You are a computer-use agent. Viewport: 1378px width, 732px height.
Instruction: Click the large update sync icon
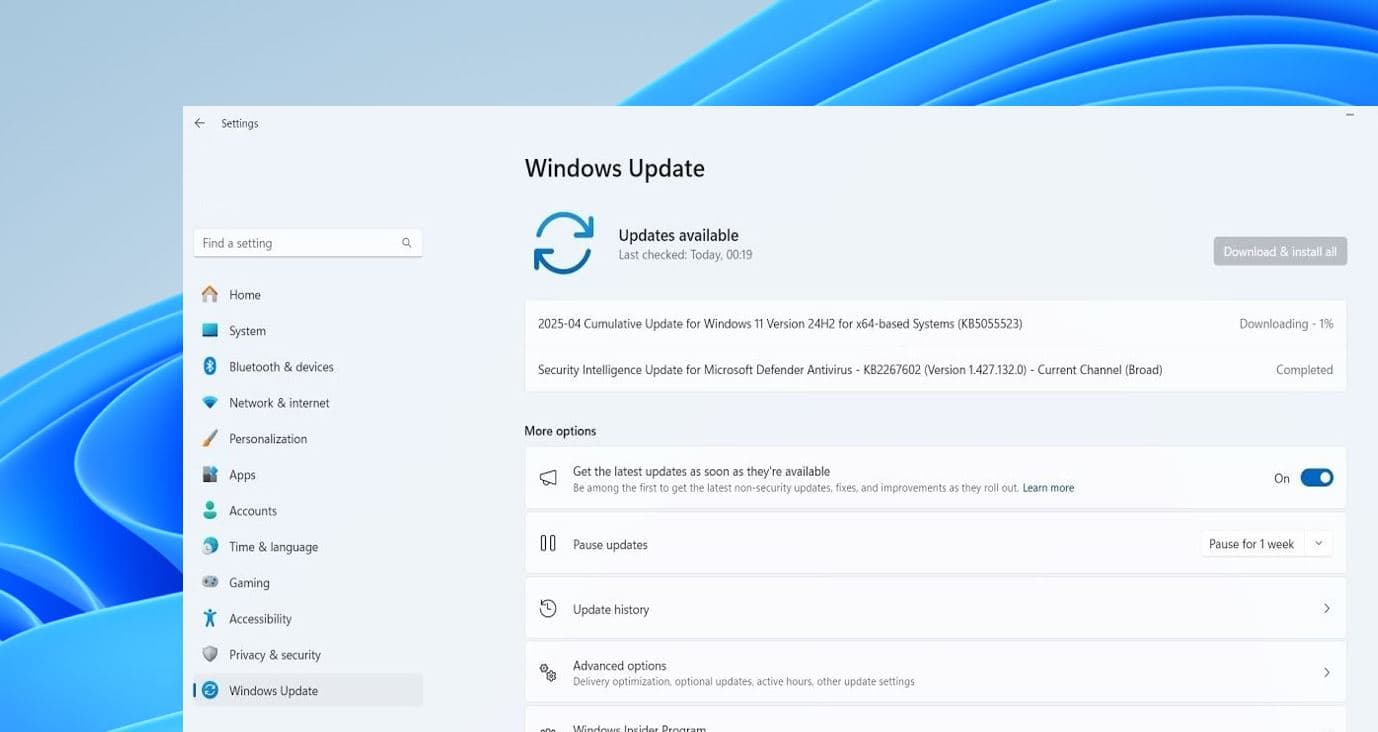click(564, 243)
